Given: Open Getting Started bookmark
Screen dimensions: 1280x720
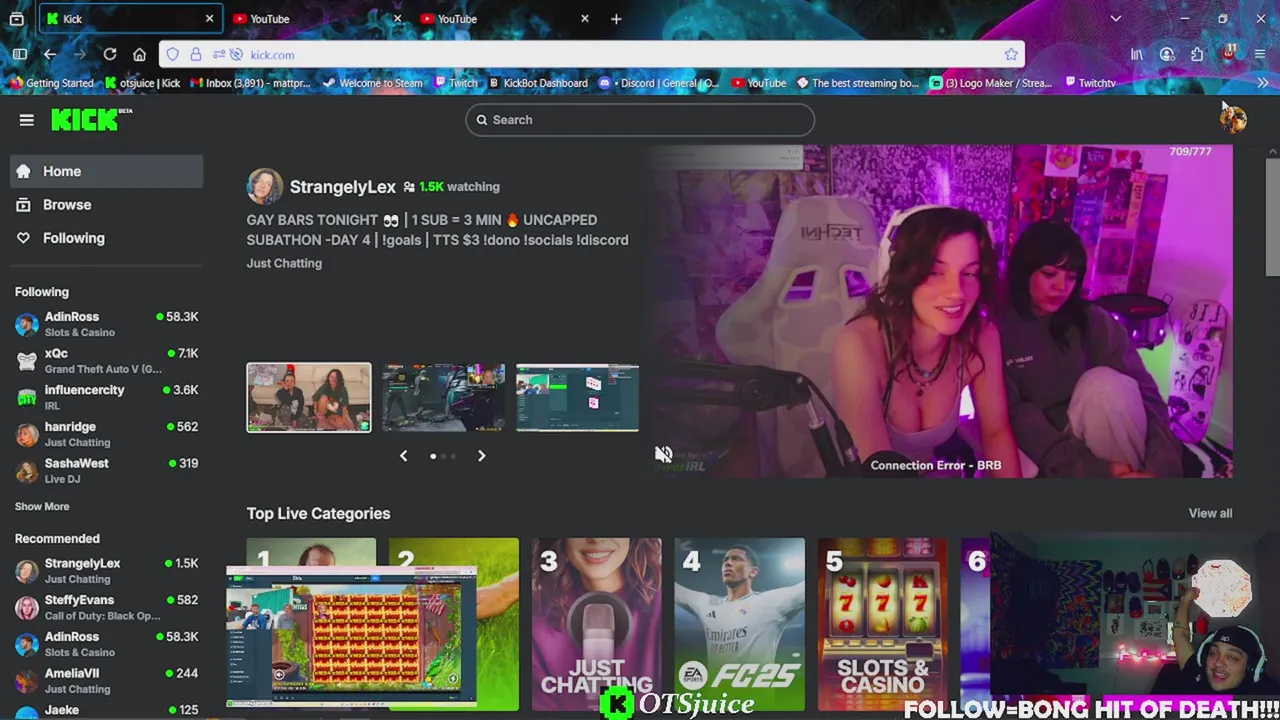Looking at the screenshot, I should click(51, 83).
